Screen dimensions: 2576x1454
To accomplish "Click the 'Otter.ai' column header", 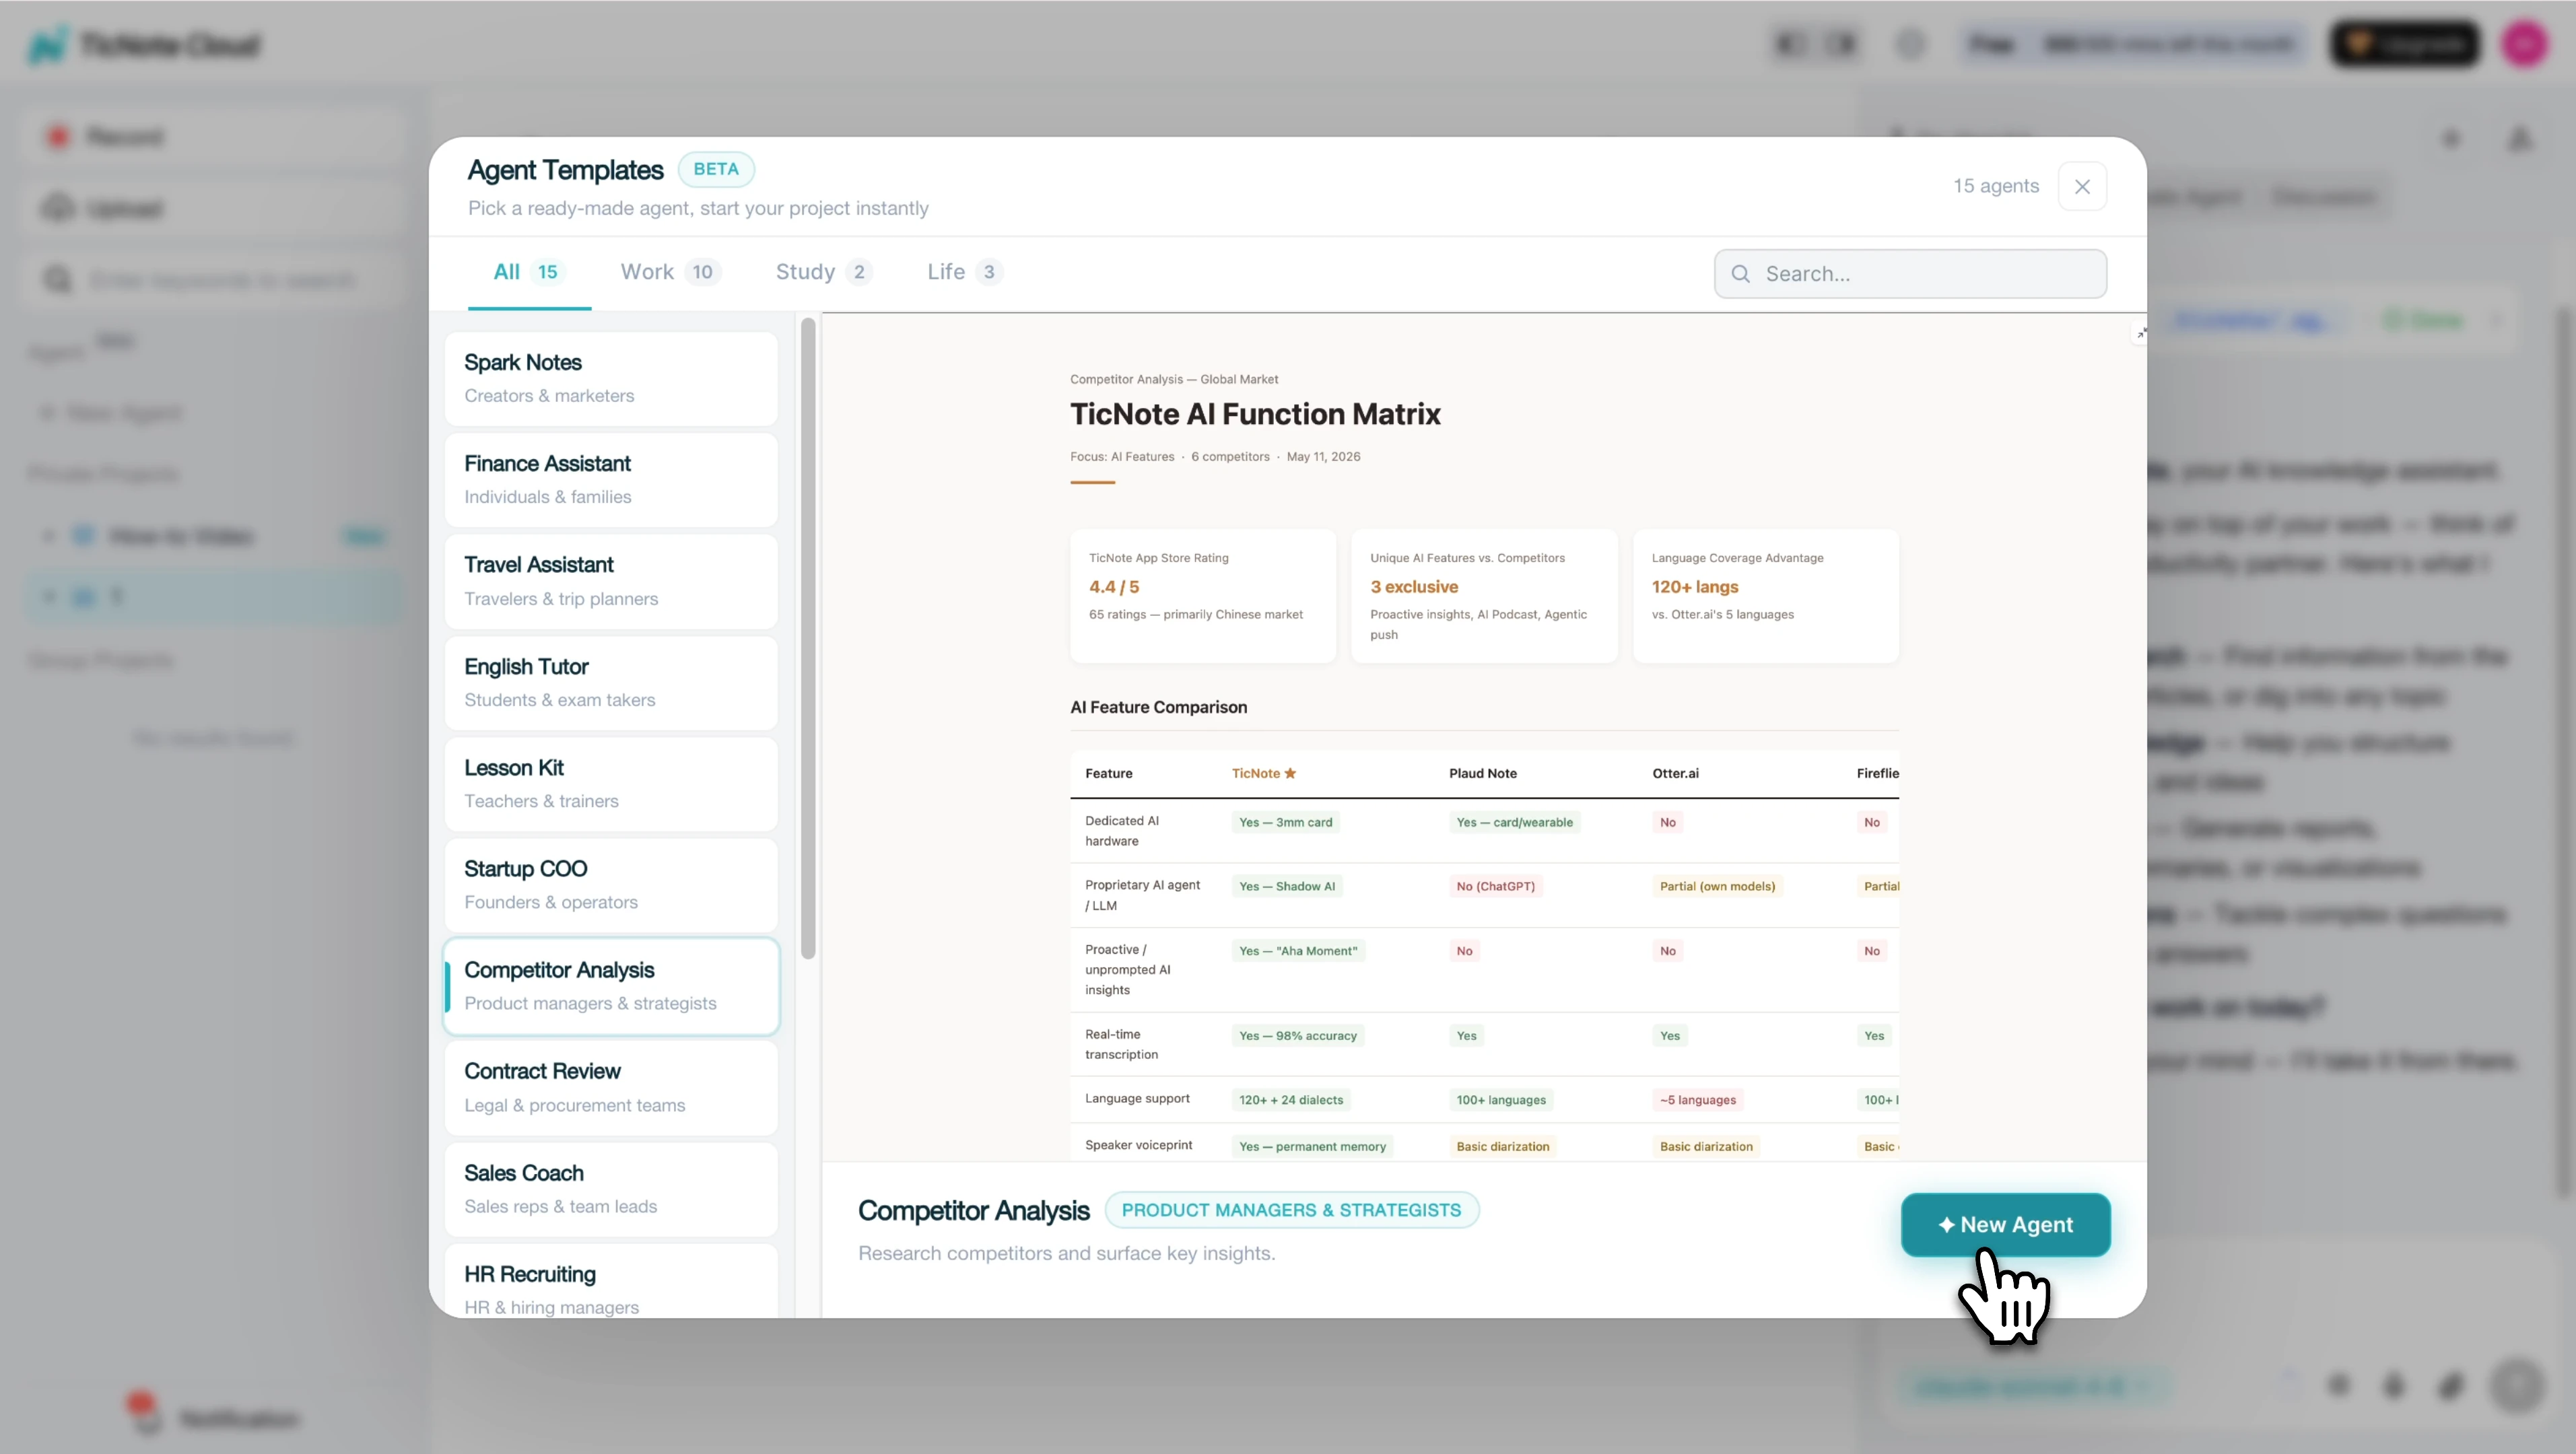I will (x=1675, y=773).
